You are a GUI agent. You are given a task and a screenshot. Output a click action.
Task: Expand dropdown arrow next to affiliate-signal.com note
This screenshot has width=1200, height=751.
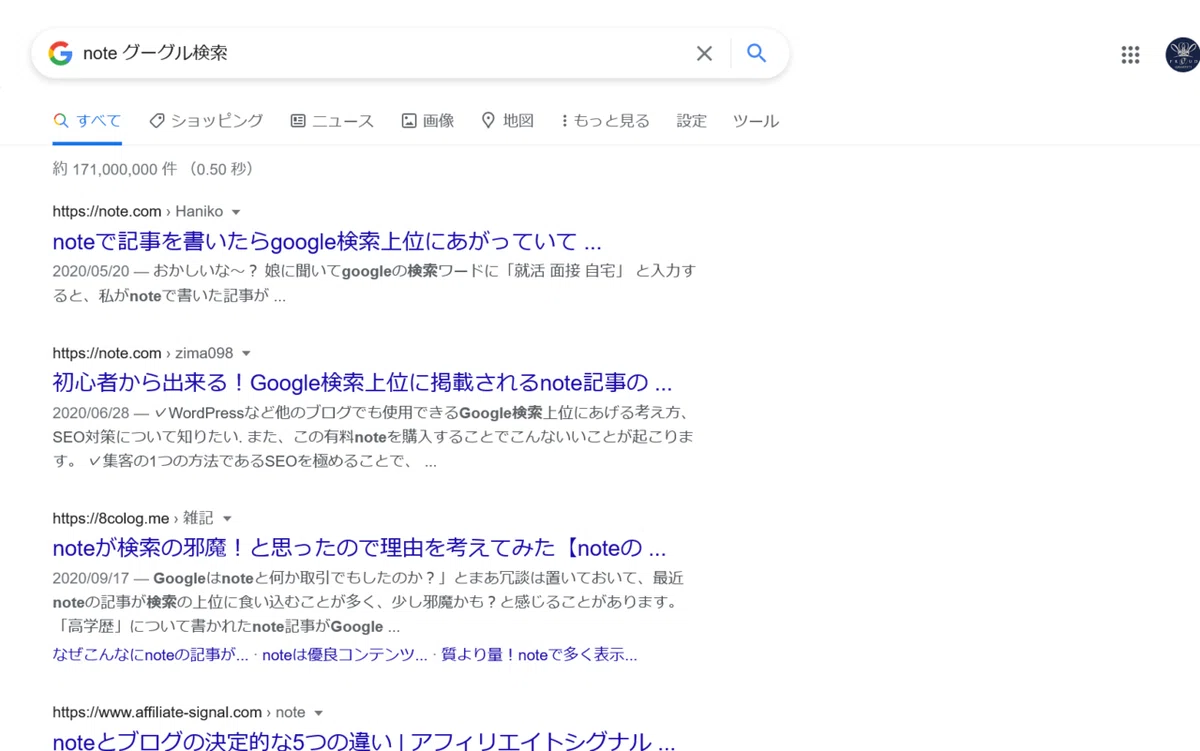click(x=319, y=713)
